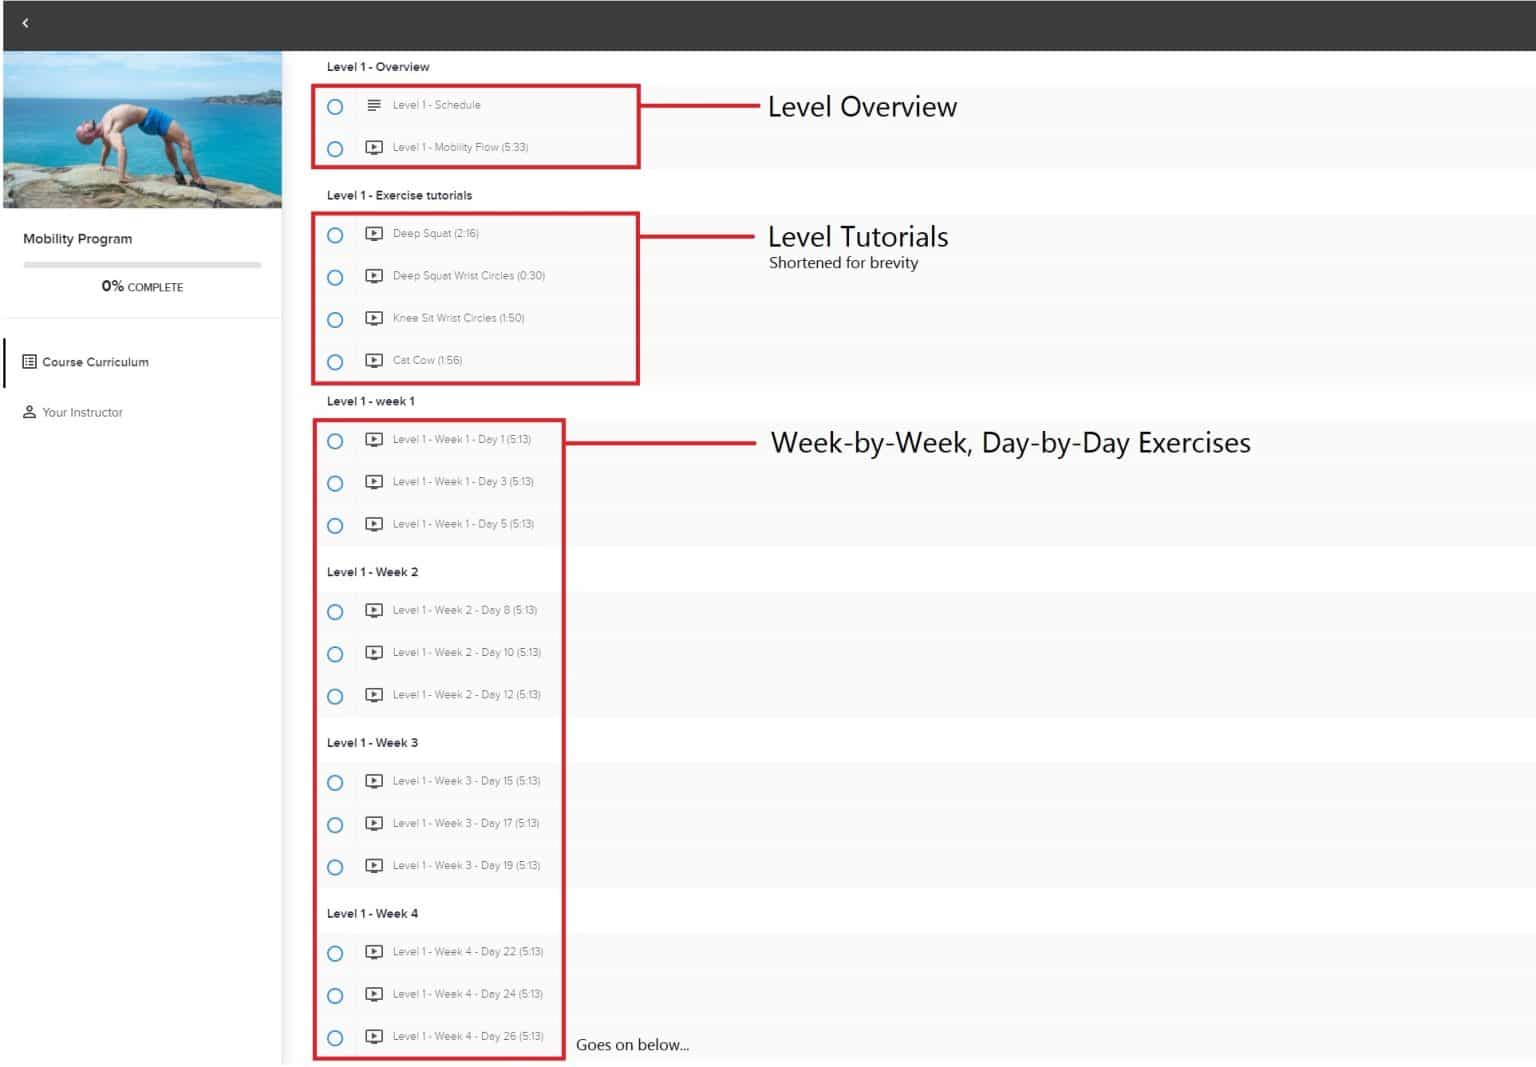The width and height of the screenshot is (1536, 1067).
Task: Select the Level 1 - Exercise tutorials section header
Action: click(399, 195)
